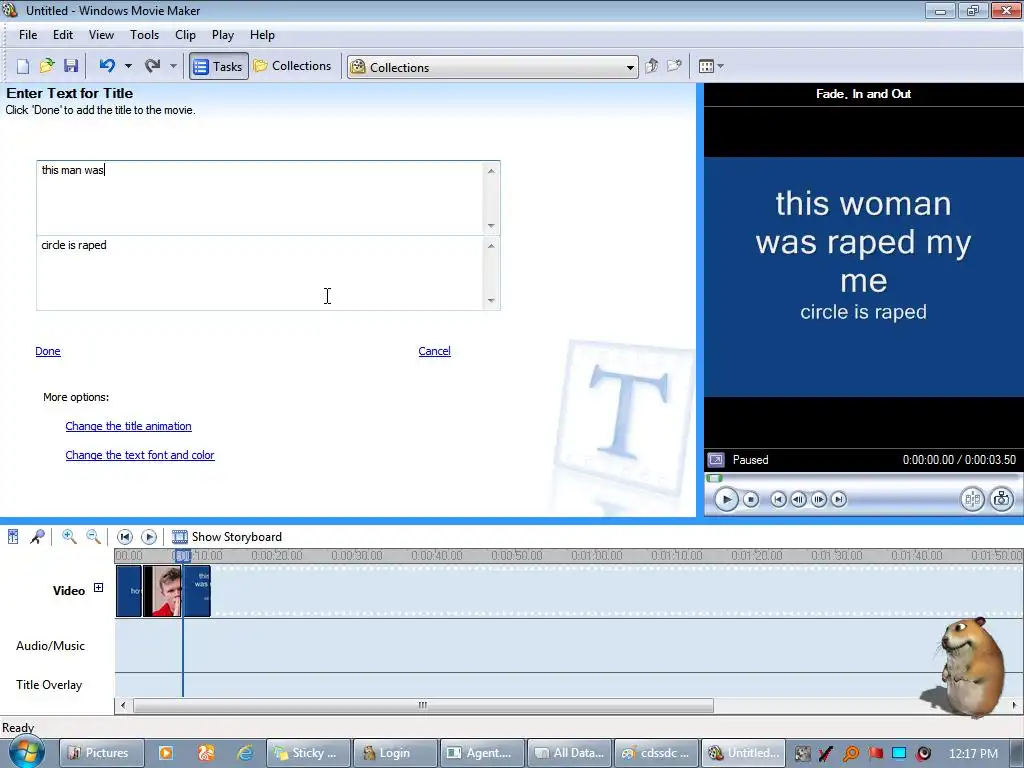The width and height of the screenshot is (1024, 768).
Task: Click the preview seek bar handle
Action: click(714, 478)
